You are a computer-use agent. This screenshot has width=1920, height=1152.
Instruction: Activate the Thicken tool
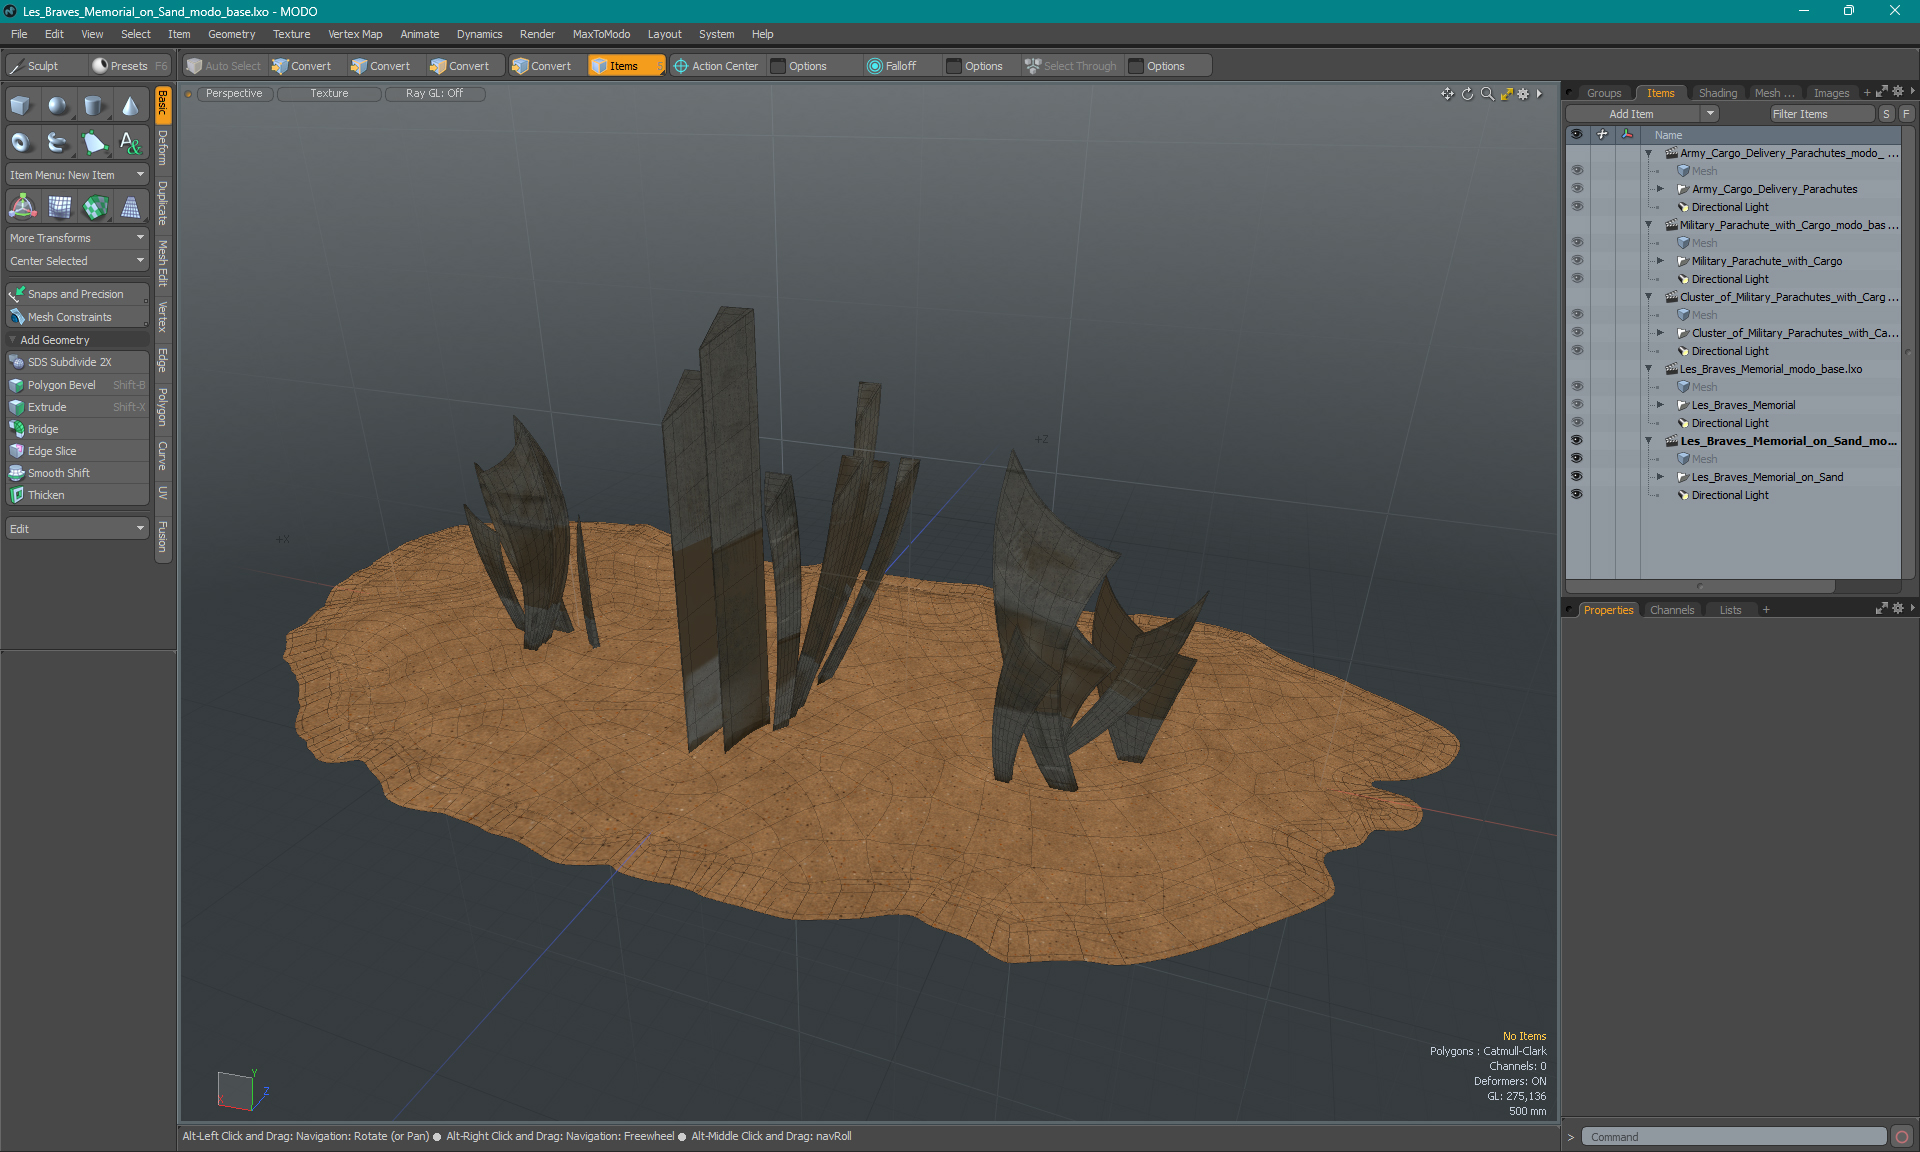tap(78, 495)
